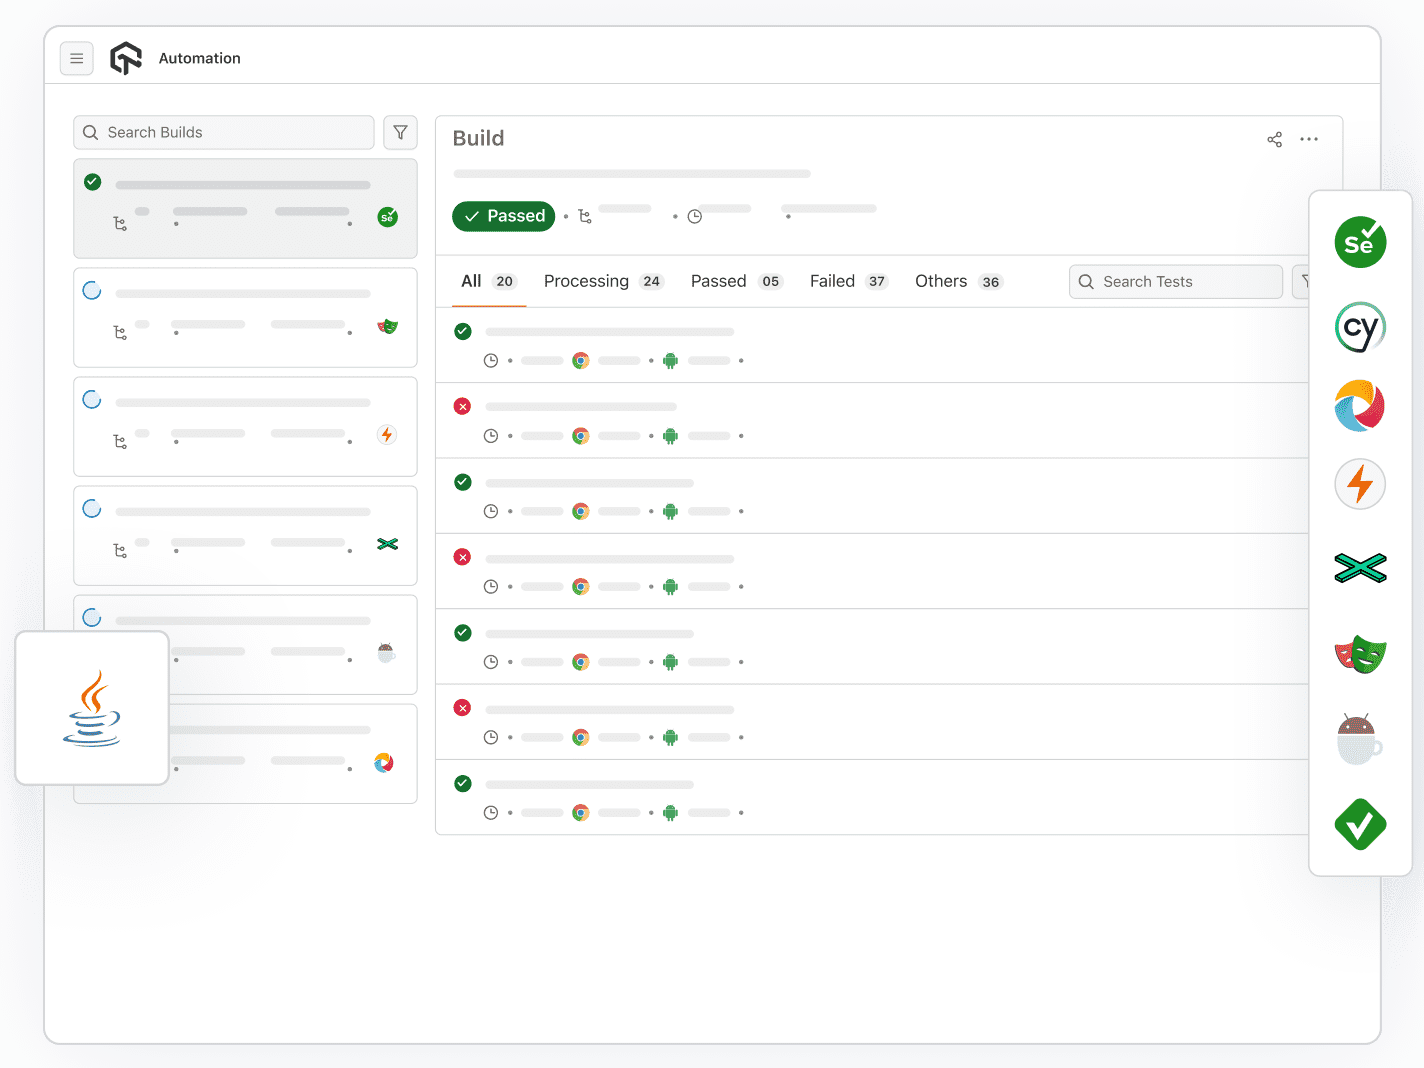Viewport: 1424px width, 1068px height.
Task: Click the green Passed status button
Action: pos(503,216)
